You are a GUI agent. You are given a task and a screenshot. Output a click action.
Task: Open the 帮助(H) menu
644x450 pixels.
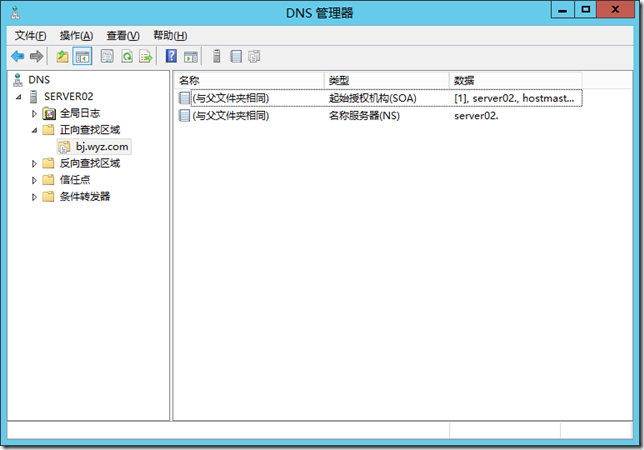tap(170, 36)
